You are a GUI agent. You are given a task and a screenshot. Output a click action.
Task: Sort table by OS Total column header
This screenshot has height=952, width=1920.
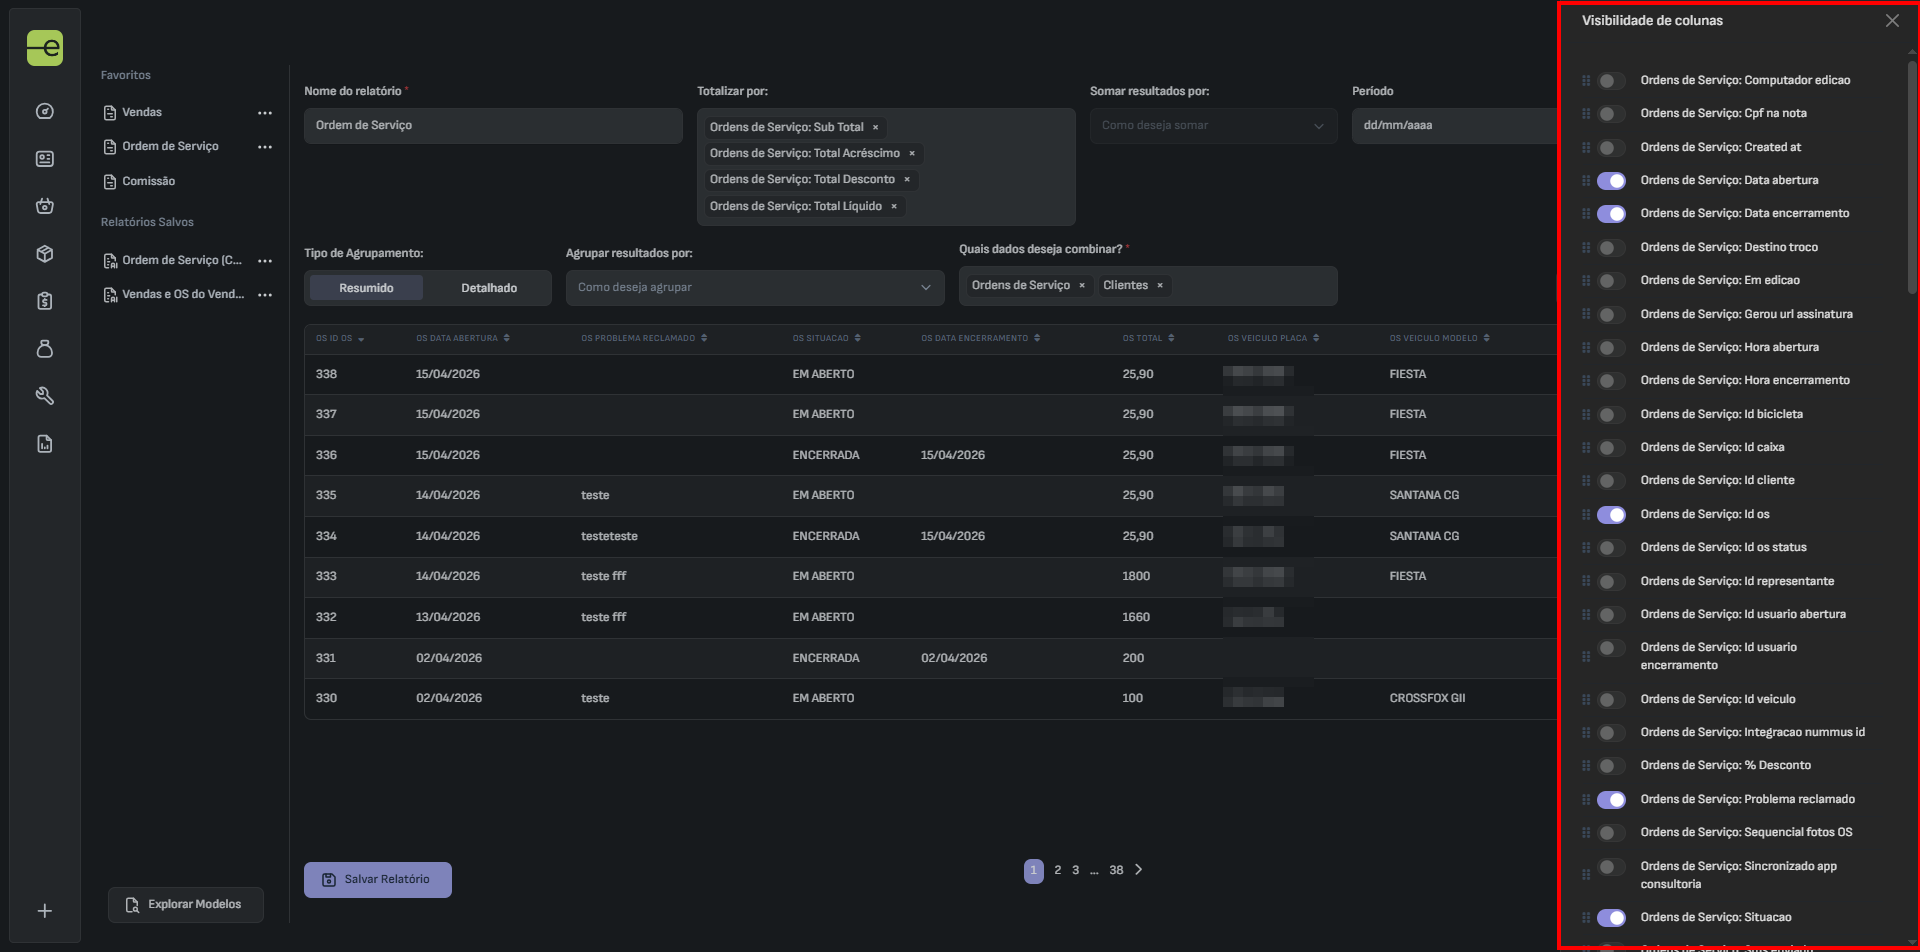point(1148,338)
